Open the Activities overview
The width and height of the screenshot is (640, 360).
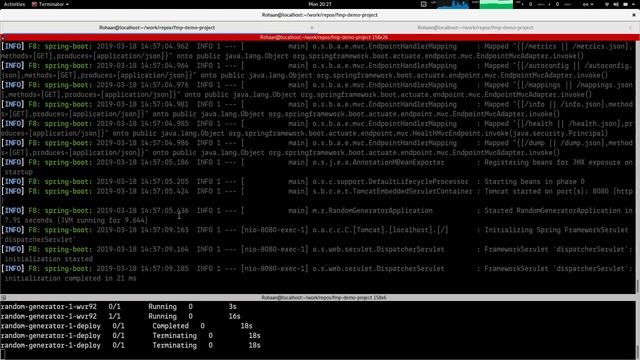click(x=14, y=4)
